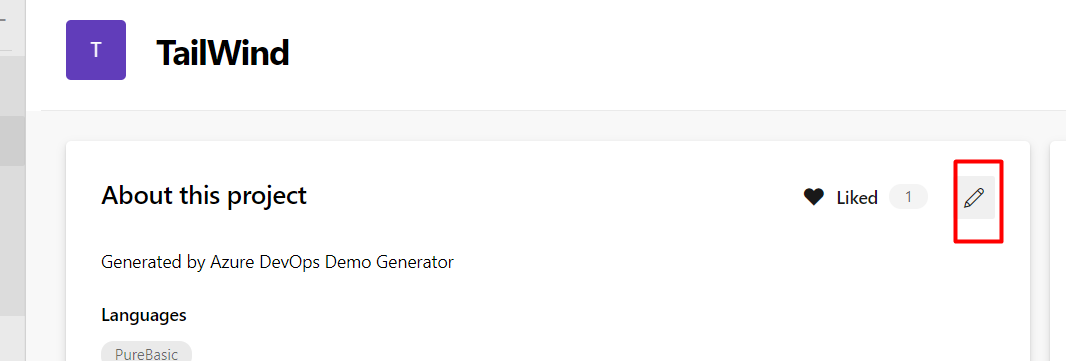This screenshot has height=361, width=1066.
Task: Click the gray page background below the header
Action: [544, 126]
